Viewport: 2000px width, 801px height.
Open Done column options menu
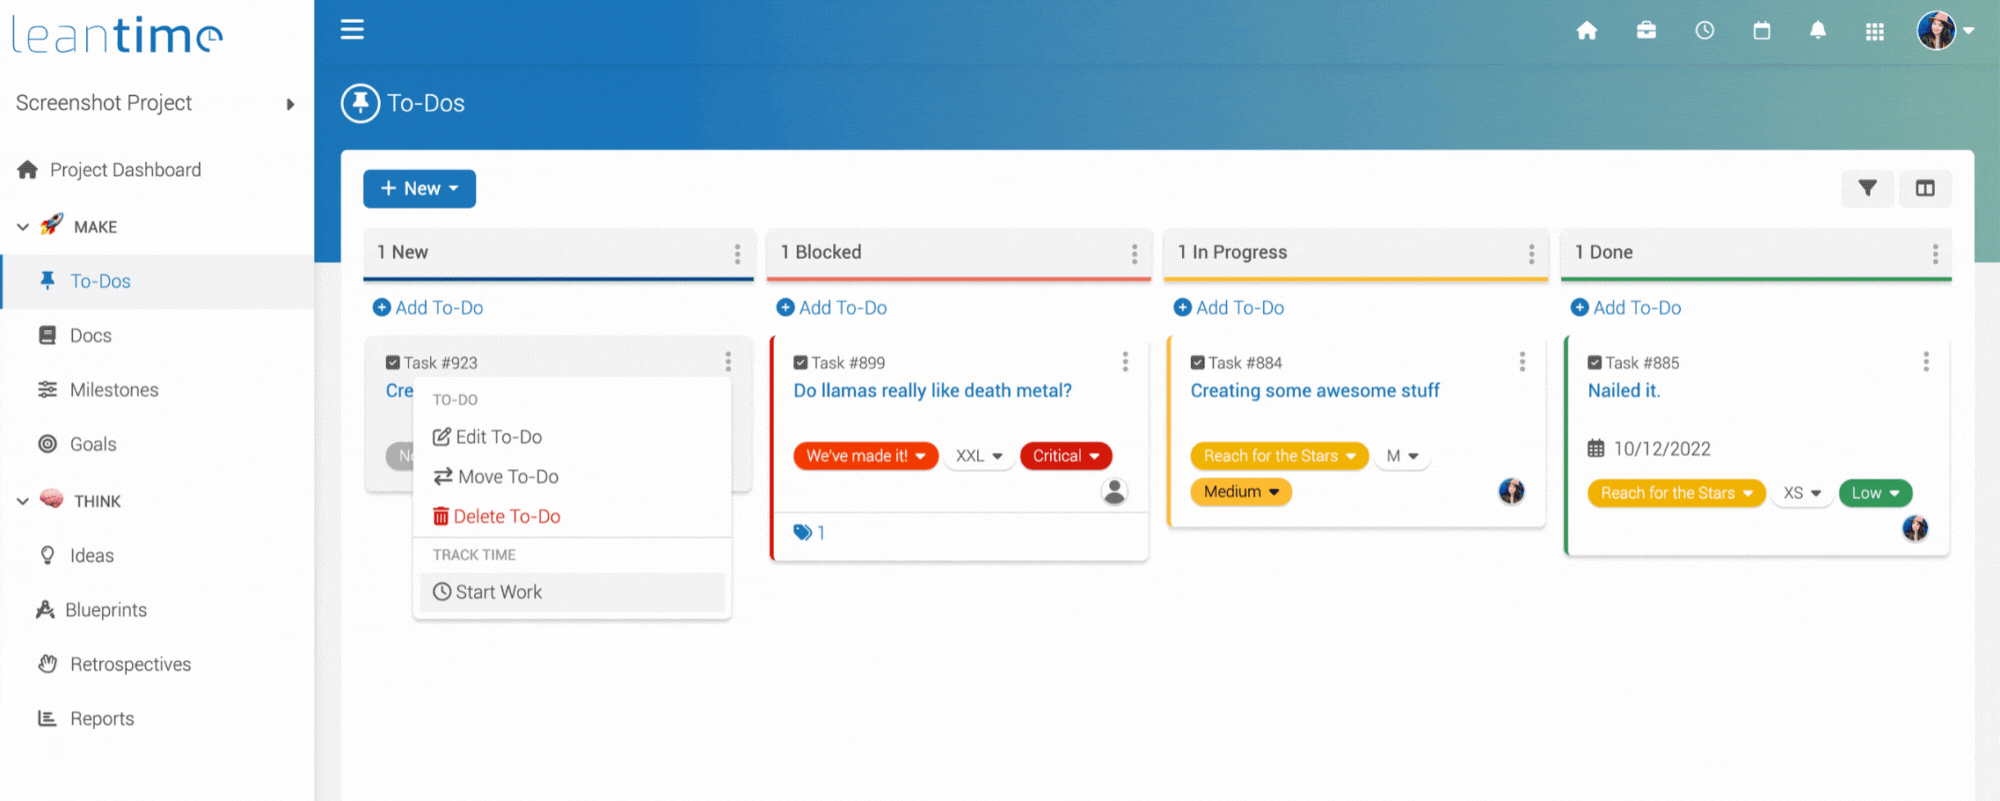[x=1935, y=253]
